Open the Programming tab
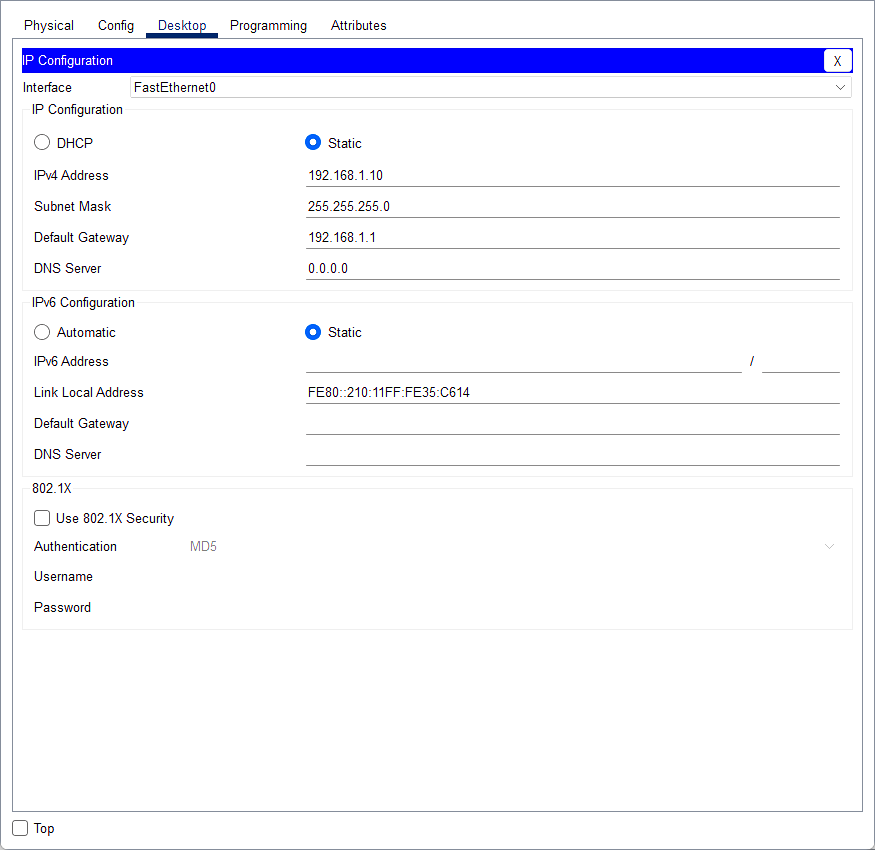This screenshot has height=850, width=875. [x=268, y=25]
